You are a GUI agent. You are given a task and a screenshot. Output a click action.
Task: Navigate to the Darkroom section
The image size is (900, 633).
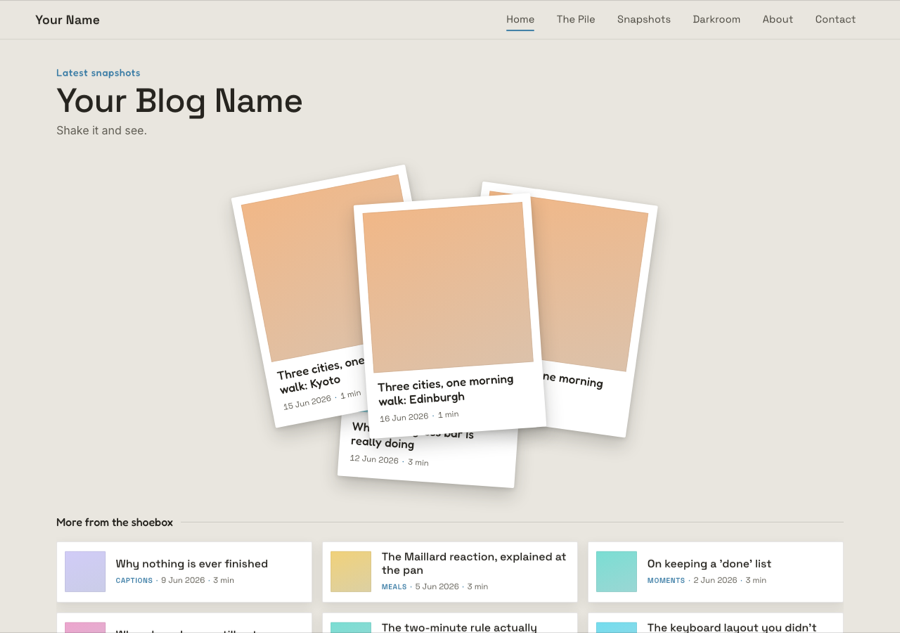[x=716, y=20]
